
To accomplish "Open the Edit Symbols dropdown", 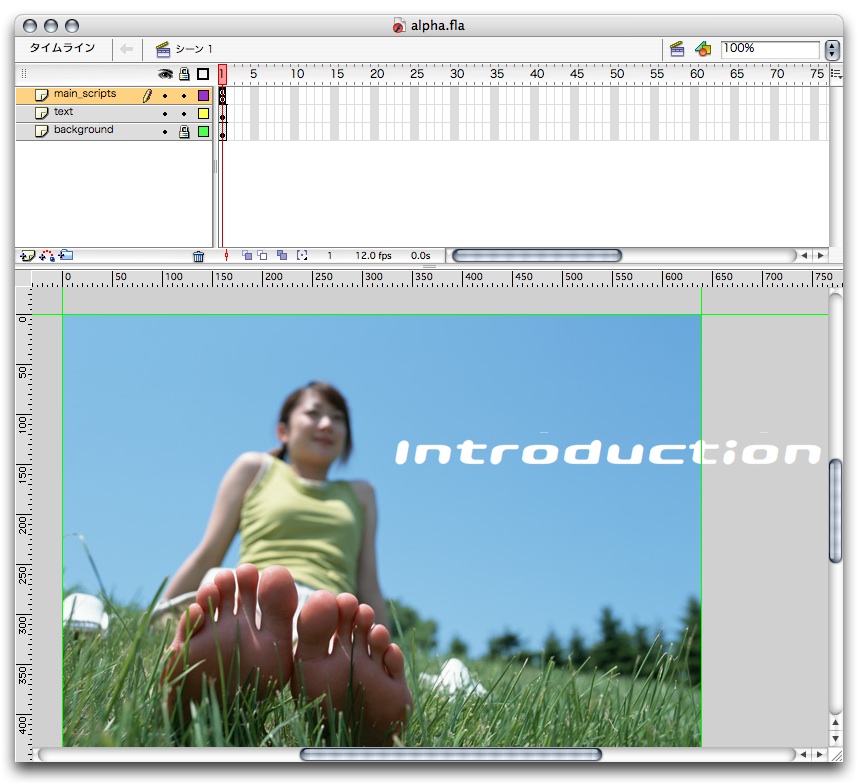I will (702, 48).
